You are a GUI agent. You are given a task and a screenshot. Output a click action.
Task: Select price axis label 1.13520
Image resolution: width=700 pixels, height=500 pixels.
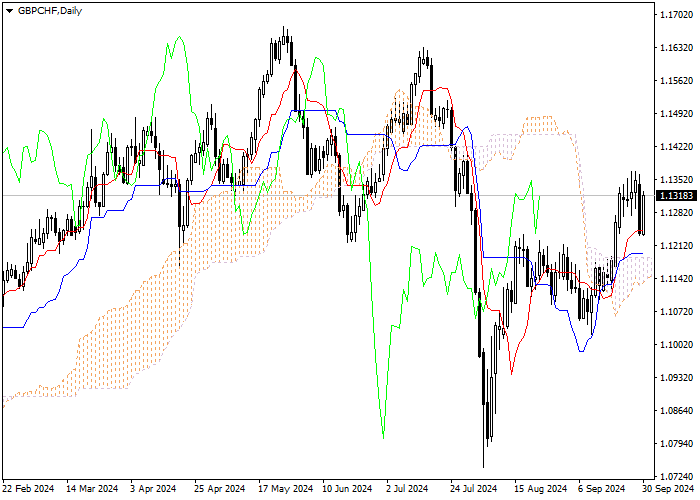(x=676, y=180)
